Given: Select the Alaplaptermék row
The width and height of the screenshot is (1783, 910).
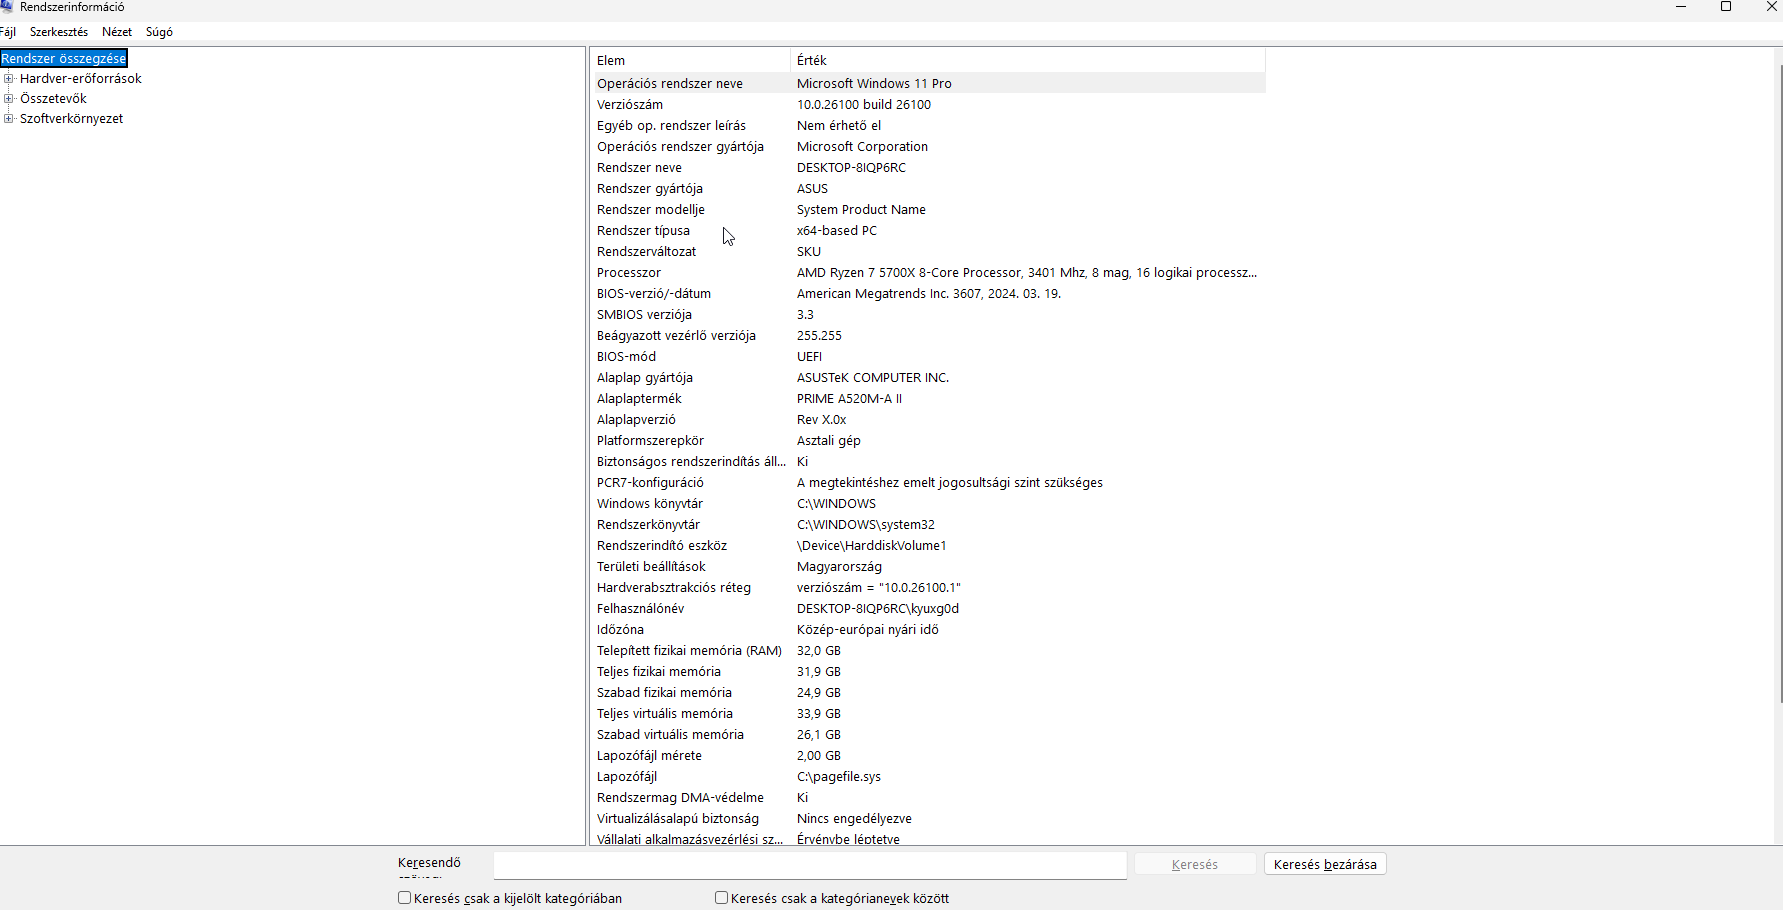Looking at the screenshot, I should coord(928,399).
